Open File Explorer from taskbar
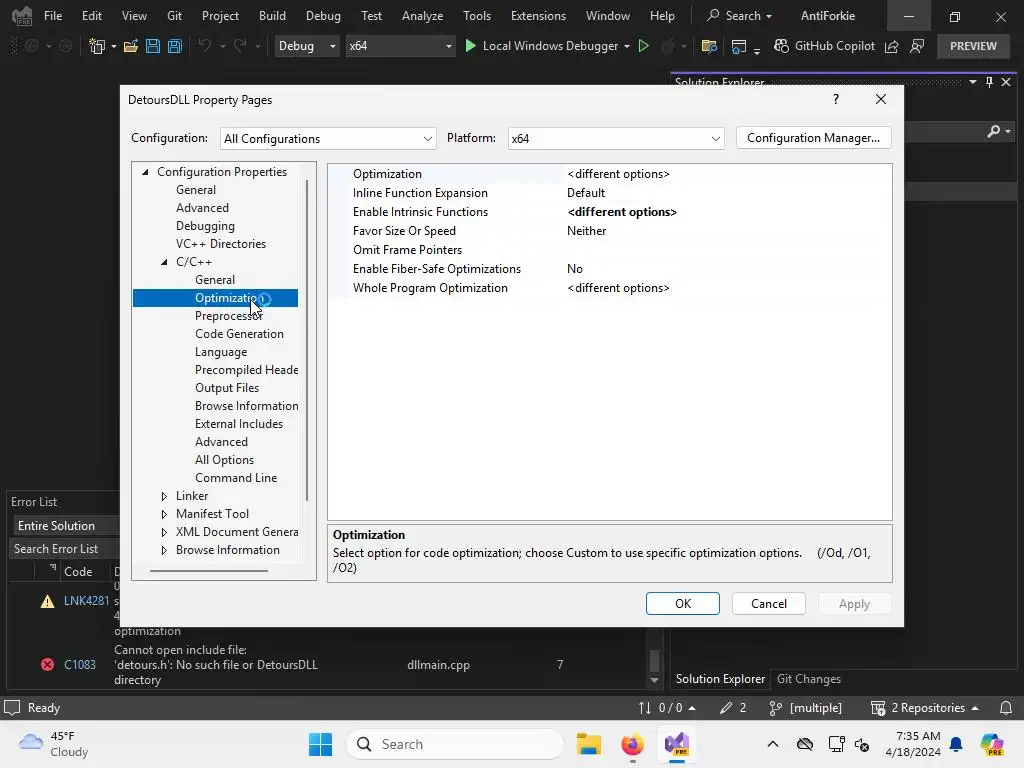 [588, 744]
